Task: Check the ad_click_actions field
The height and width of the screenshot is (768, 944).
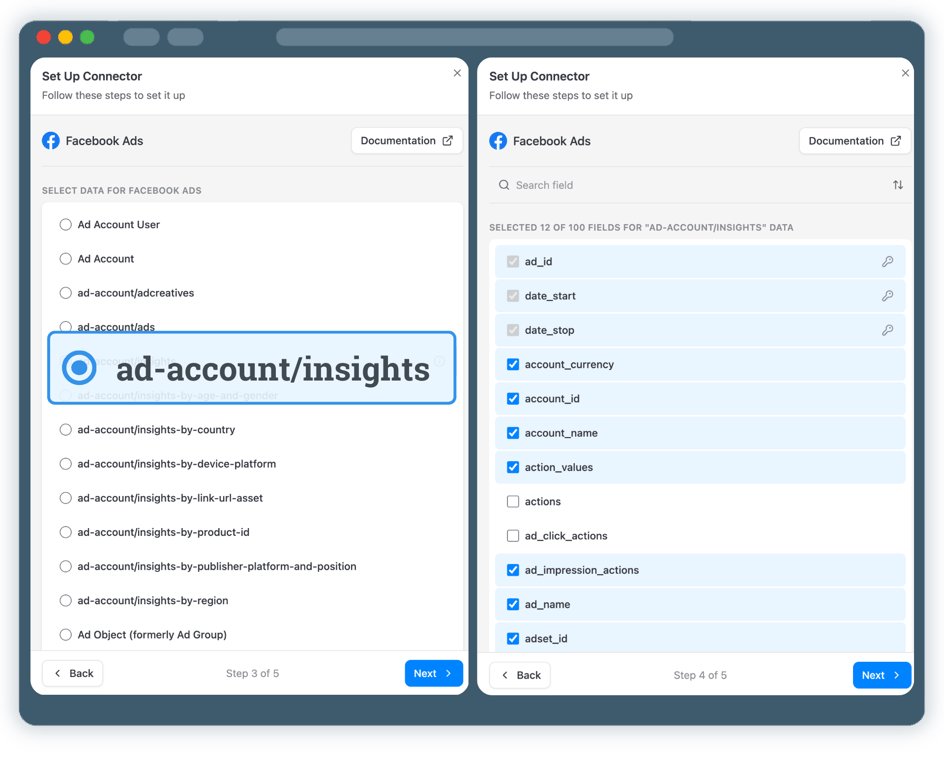Action: [513, 536]
